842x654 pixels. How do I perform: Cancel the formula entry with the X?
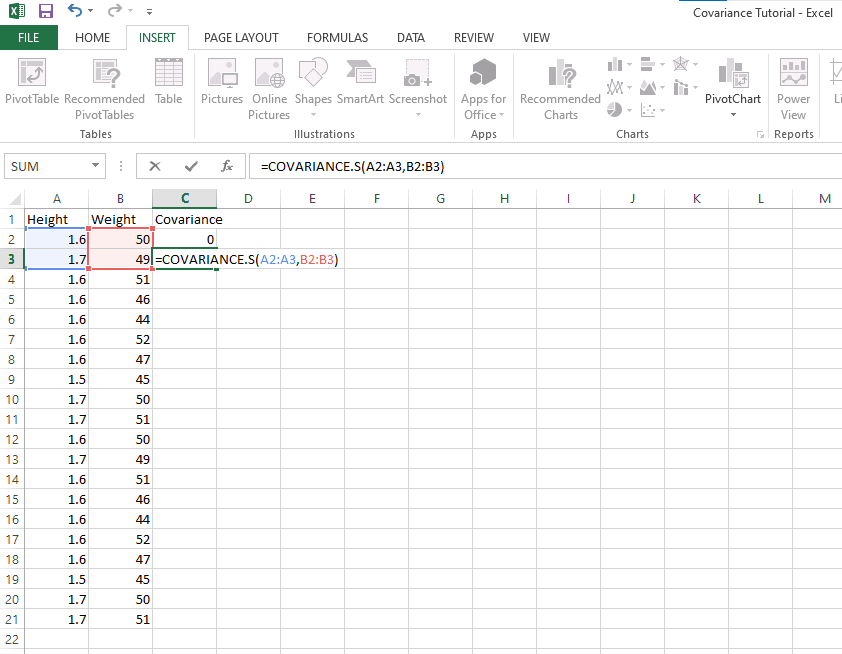(x=155, y=167)
